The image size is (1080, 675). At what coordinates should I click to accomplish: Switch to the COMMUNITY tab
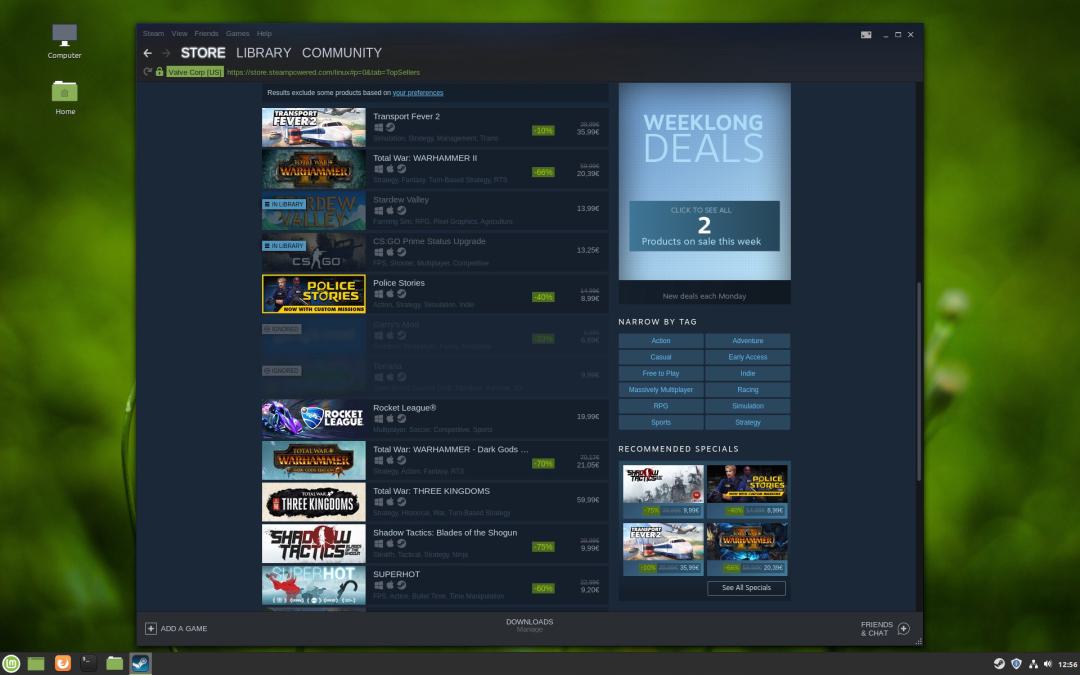pyautogui.click(x=342, y=53)
